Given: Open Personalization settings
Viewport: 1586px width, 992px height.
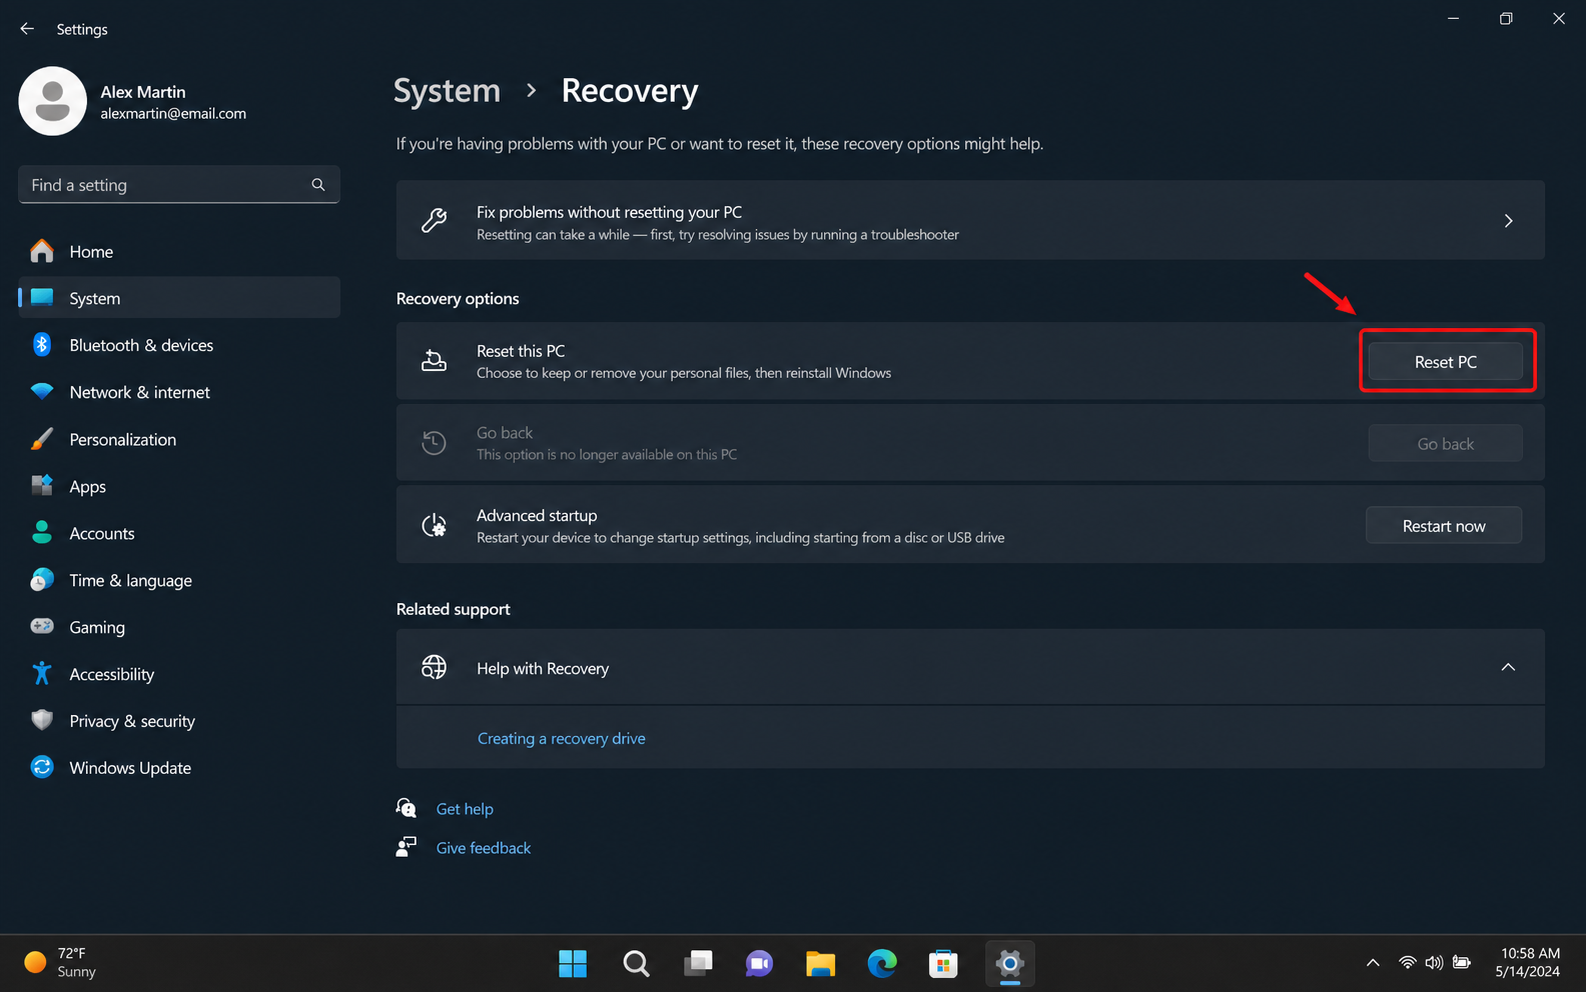Looking at the screenshot, I should coord(179,439).
